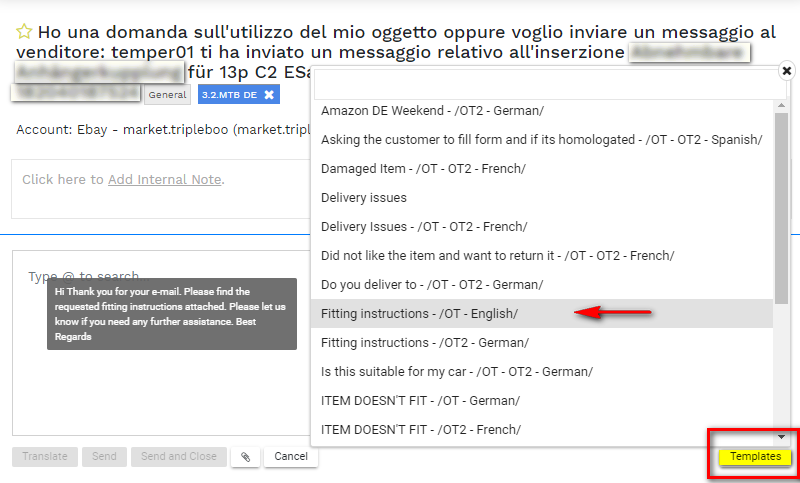Star this message subject
Viewport: 800px width, 483px height.
pyautogui.click(x=24, y=32)
